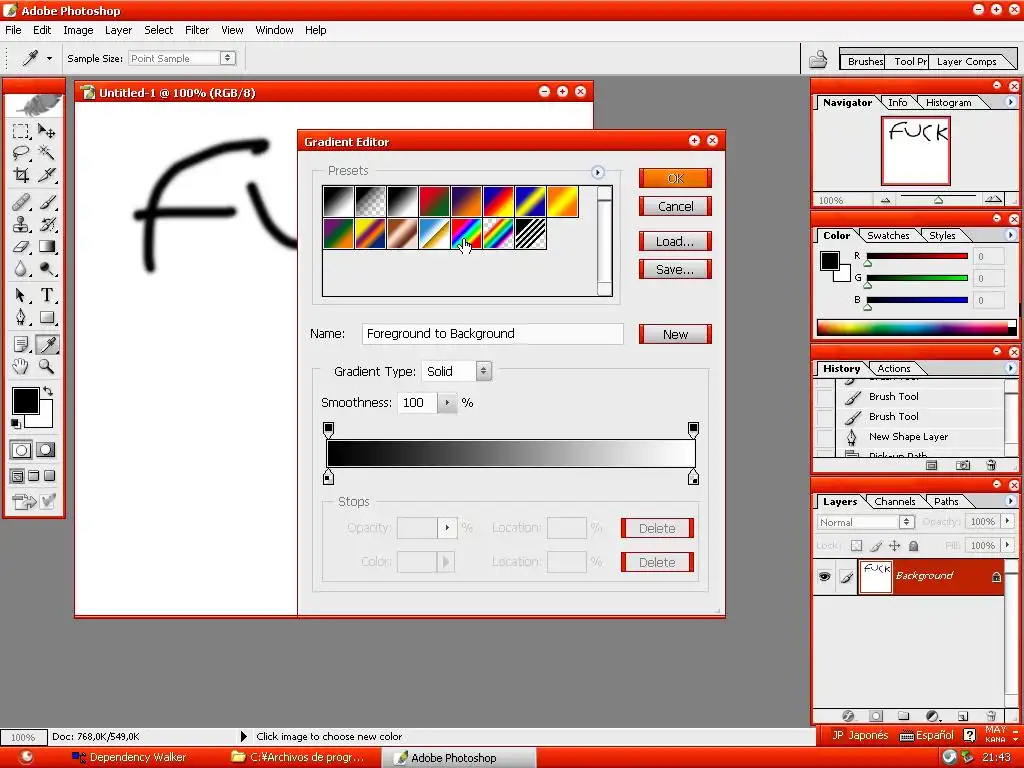Select the Slice tool

(46, 175)
